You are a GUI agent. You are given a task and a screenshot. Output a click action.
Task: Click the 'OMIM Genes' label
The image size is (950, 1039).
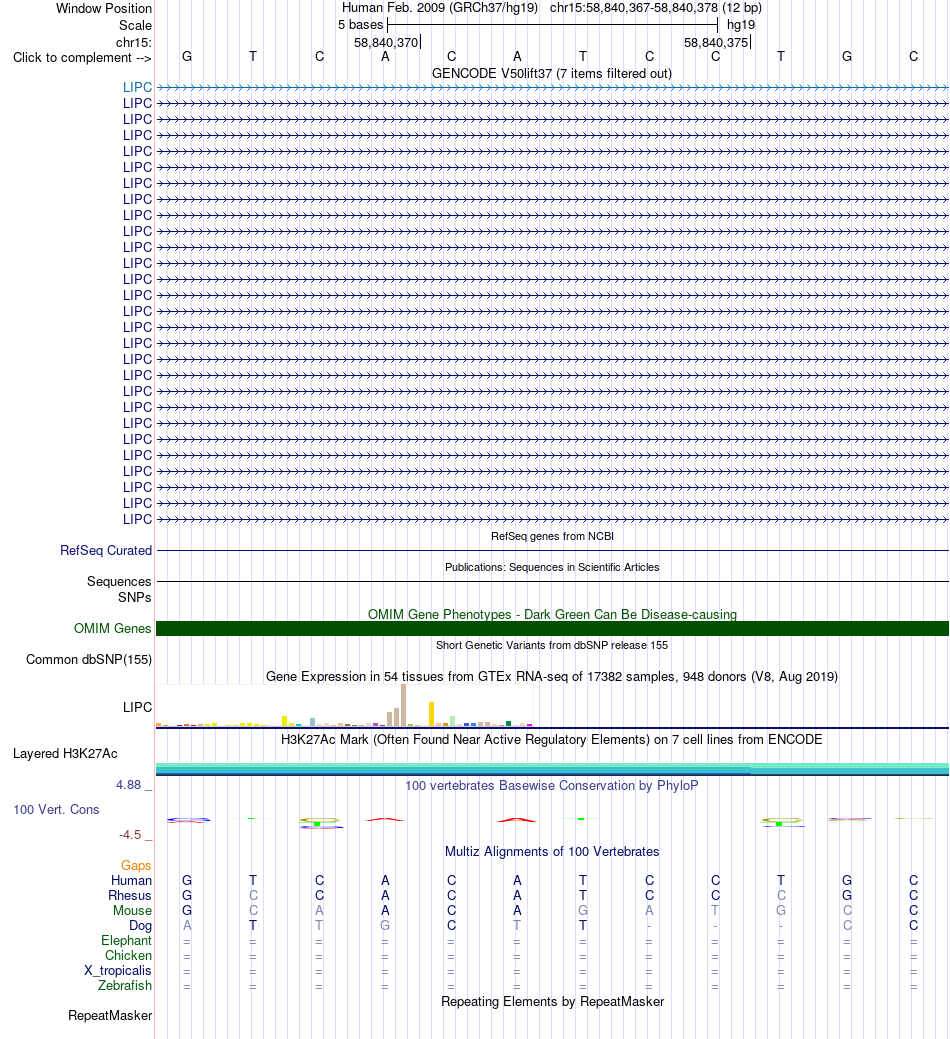[113, 628]
